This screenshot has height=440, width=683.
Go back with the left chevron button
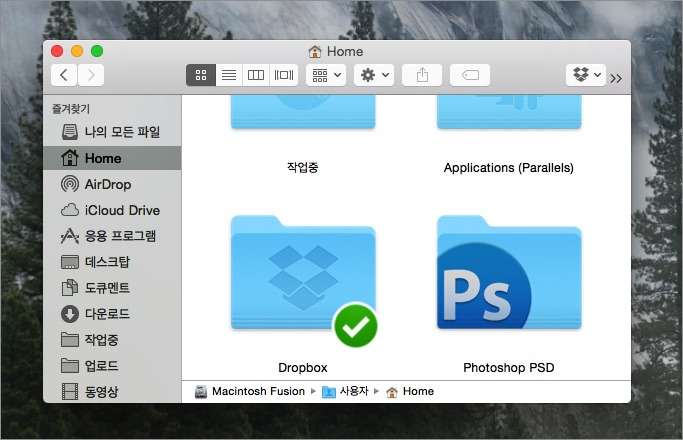64,75
